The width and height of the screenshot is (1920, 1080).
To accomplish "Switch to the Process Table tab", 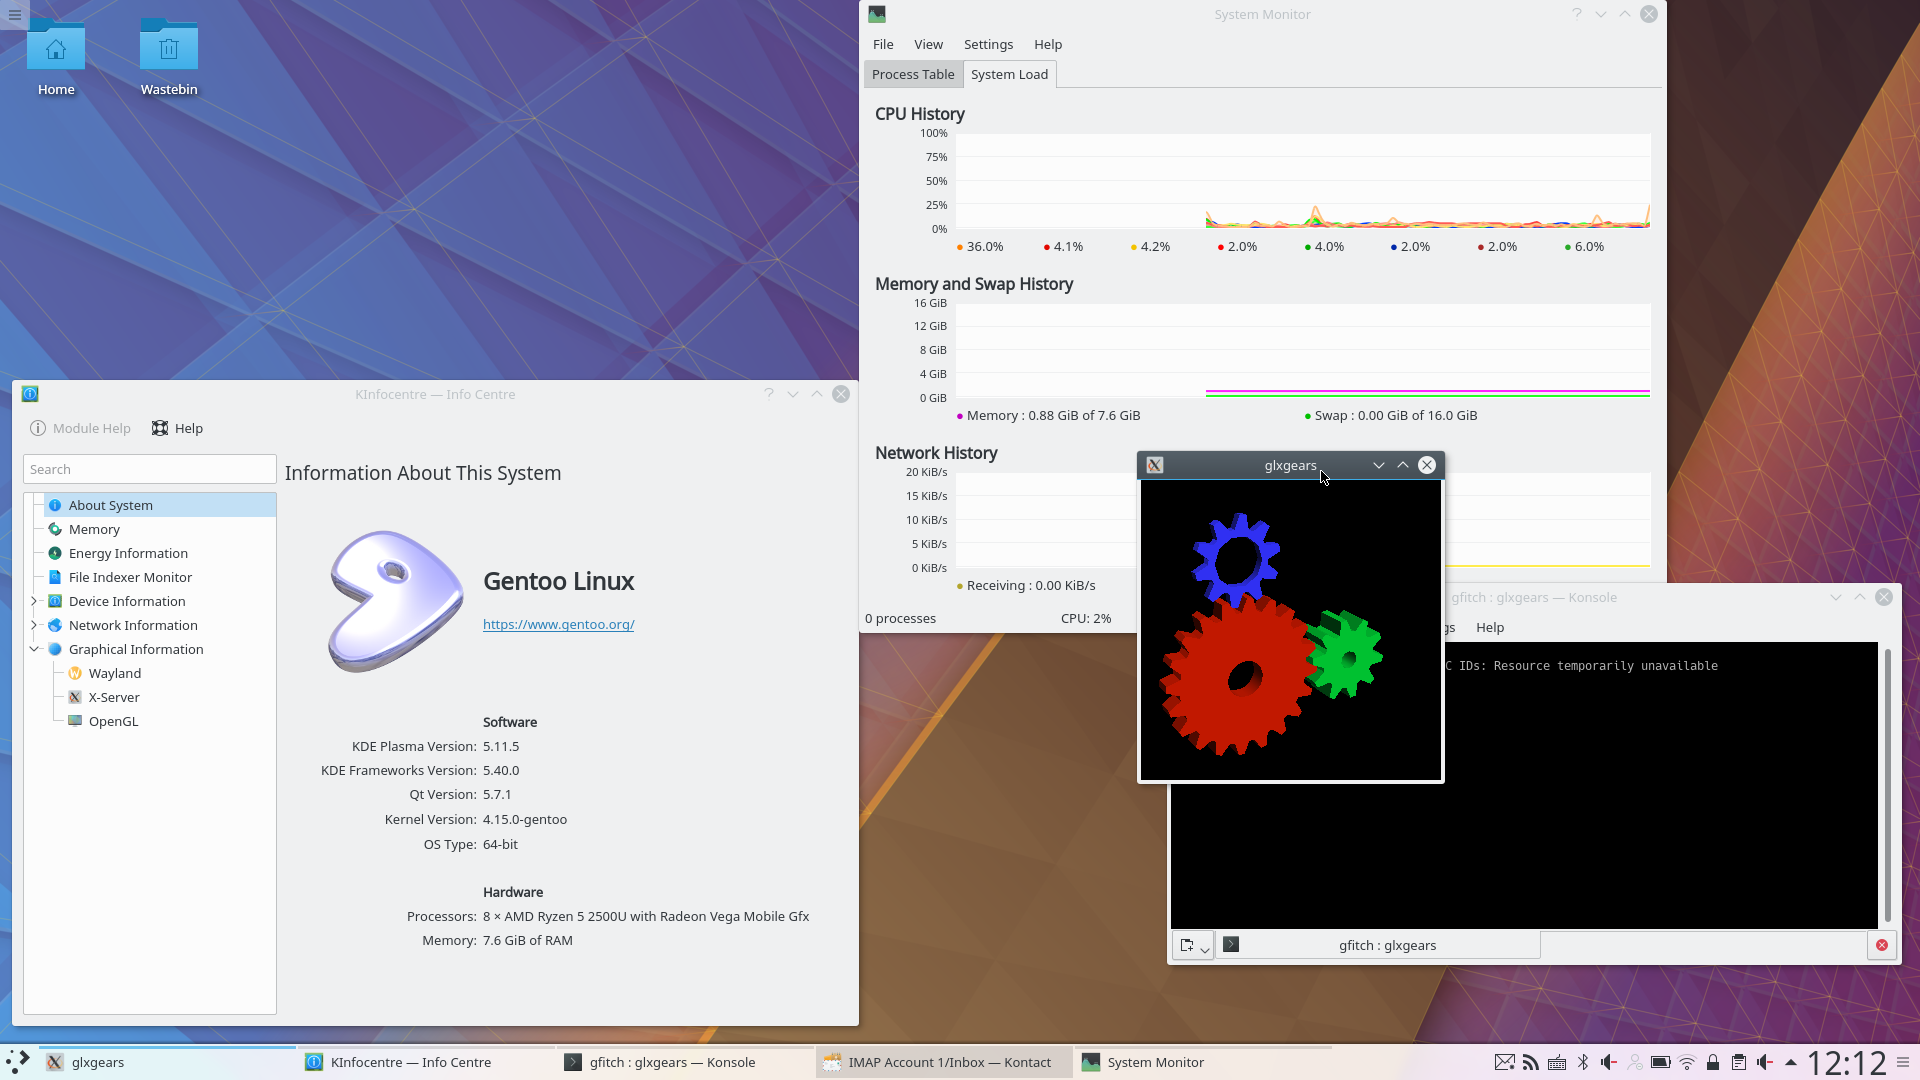I will tap(913, 74).
